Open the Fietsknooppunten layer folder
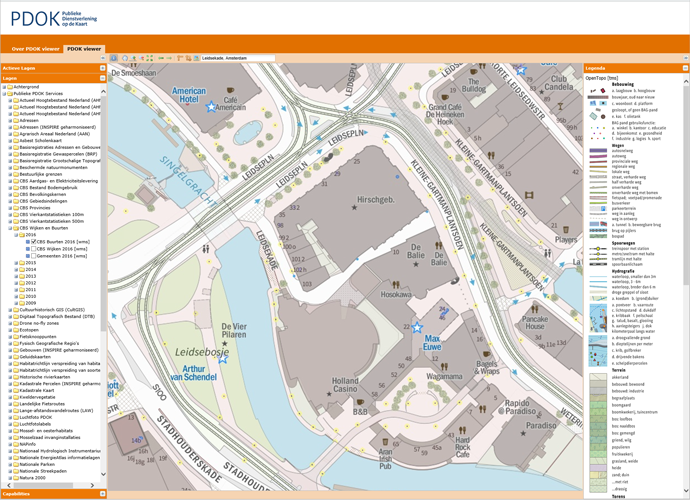This screenshot has height=500, width=690. coord(16,337)
